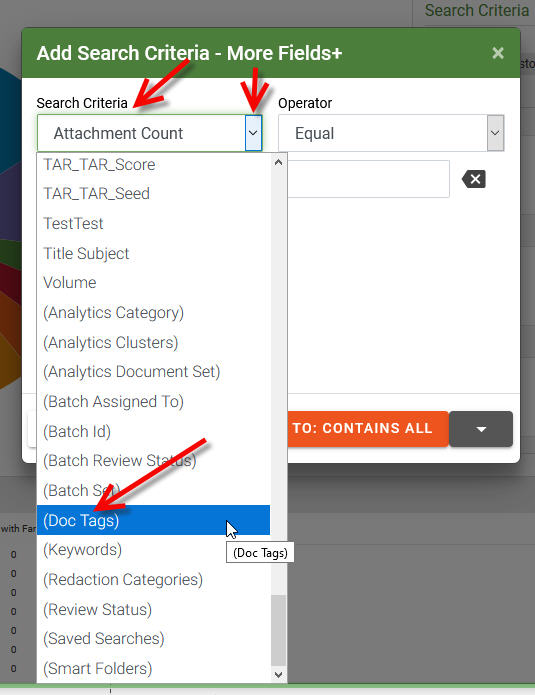Click the list scrollbar down arrow
The height and width of the screenshot is (695, 535).
coord(278,675)
